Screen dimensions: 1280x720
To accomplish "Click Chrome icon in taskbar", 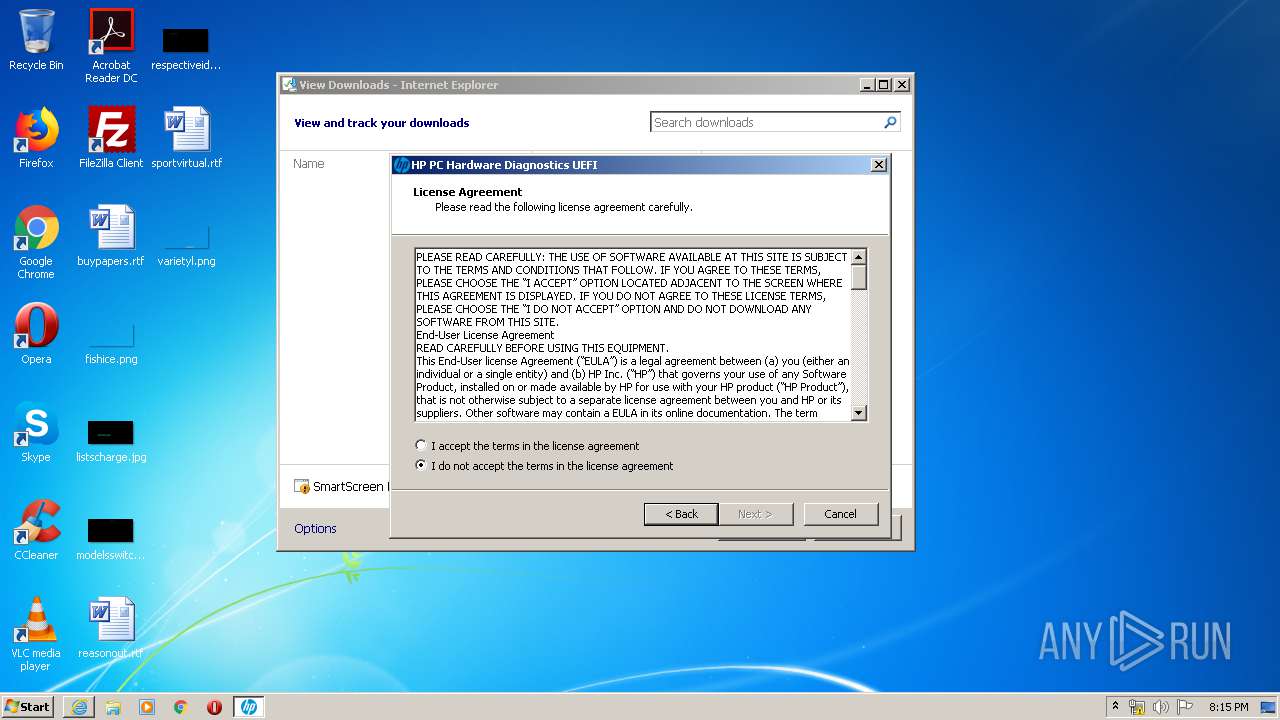I will (x=181, y=707).
